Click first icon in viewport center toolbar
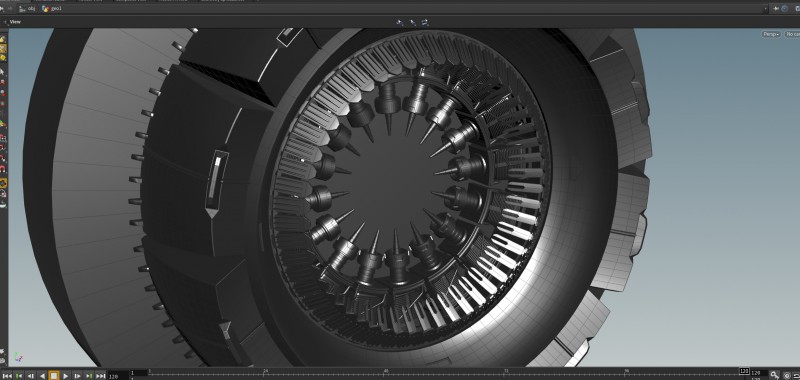The height and width of the screenshot is (380, 800). coord(399,22)
